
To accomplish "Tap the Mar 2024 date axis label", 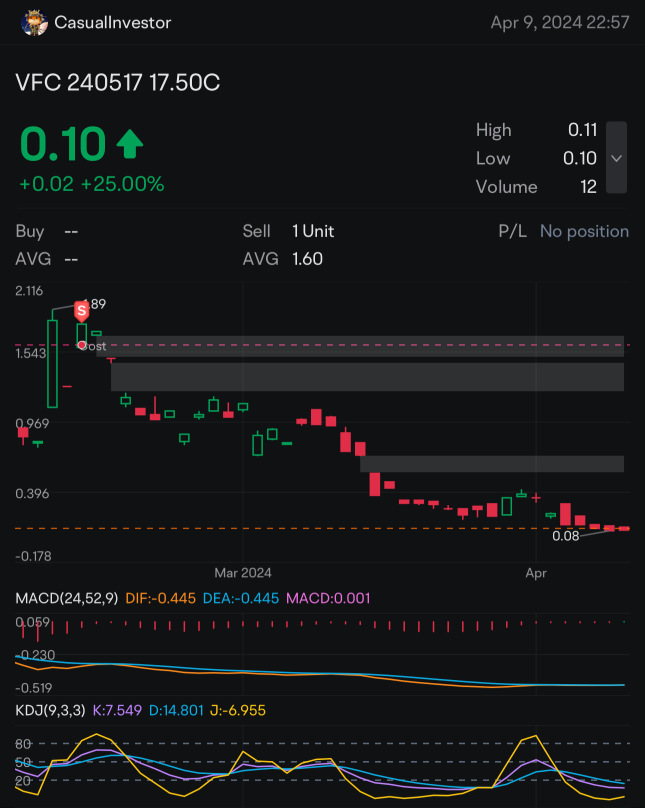I will [243, 573].
